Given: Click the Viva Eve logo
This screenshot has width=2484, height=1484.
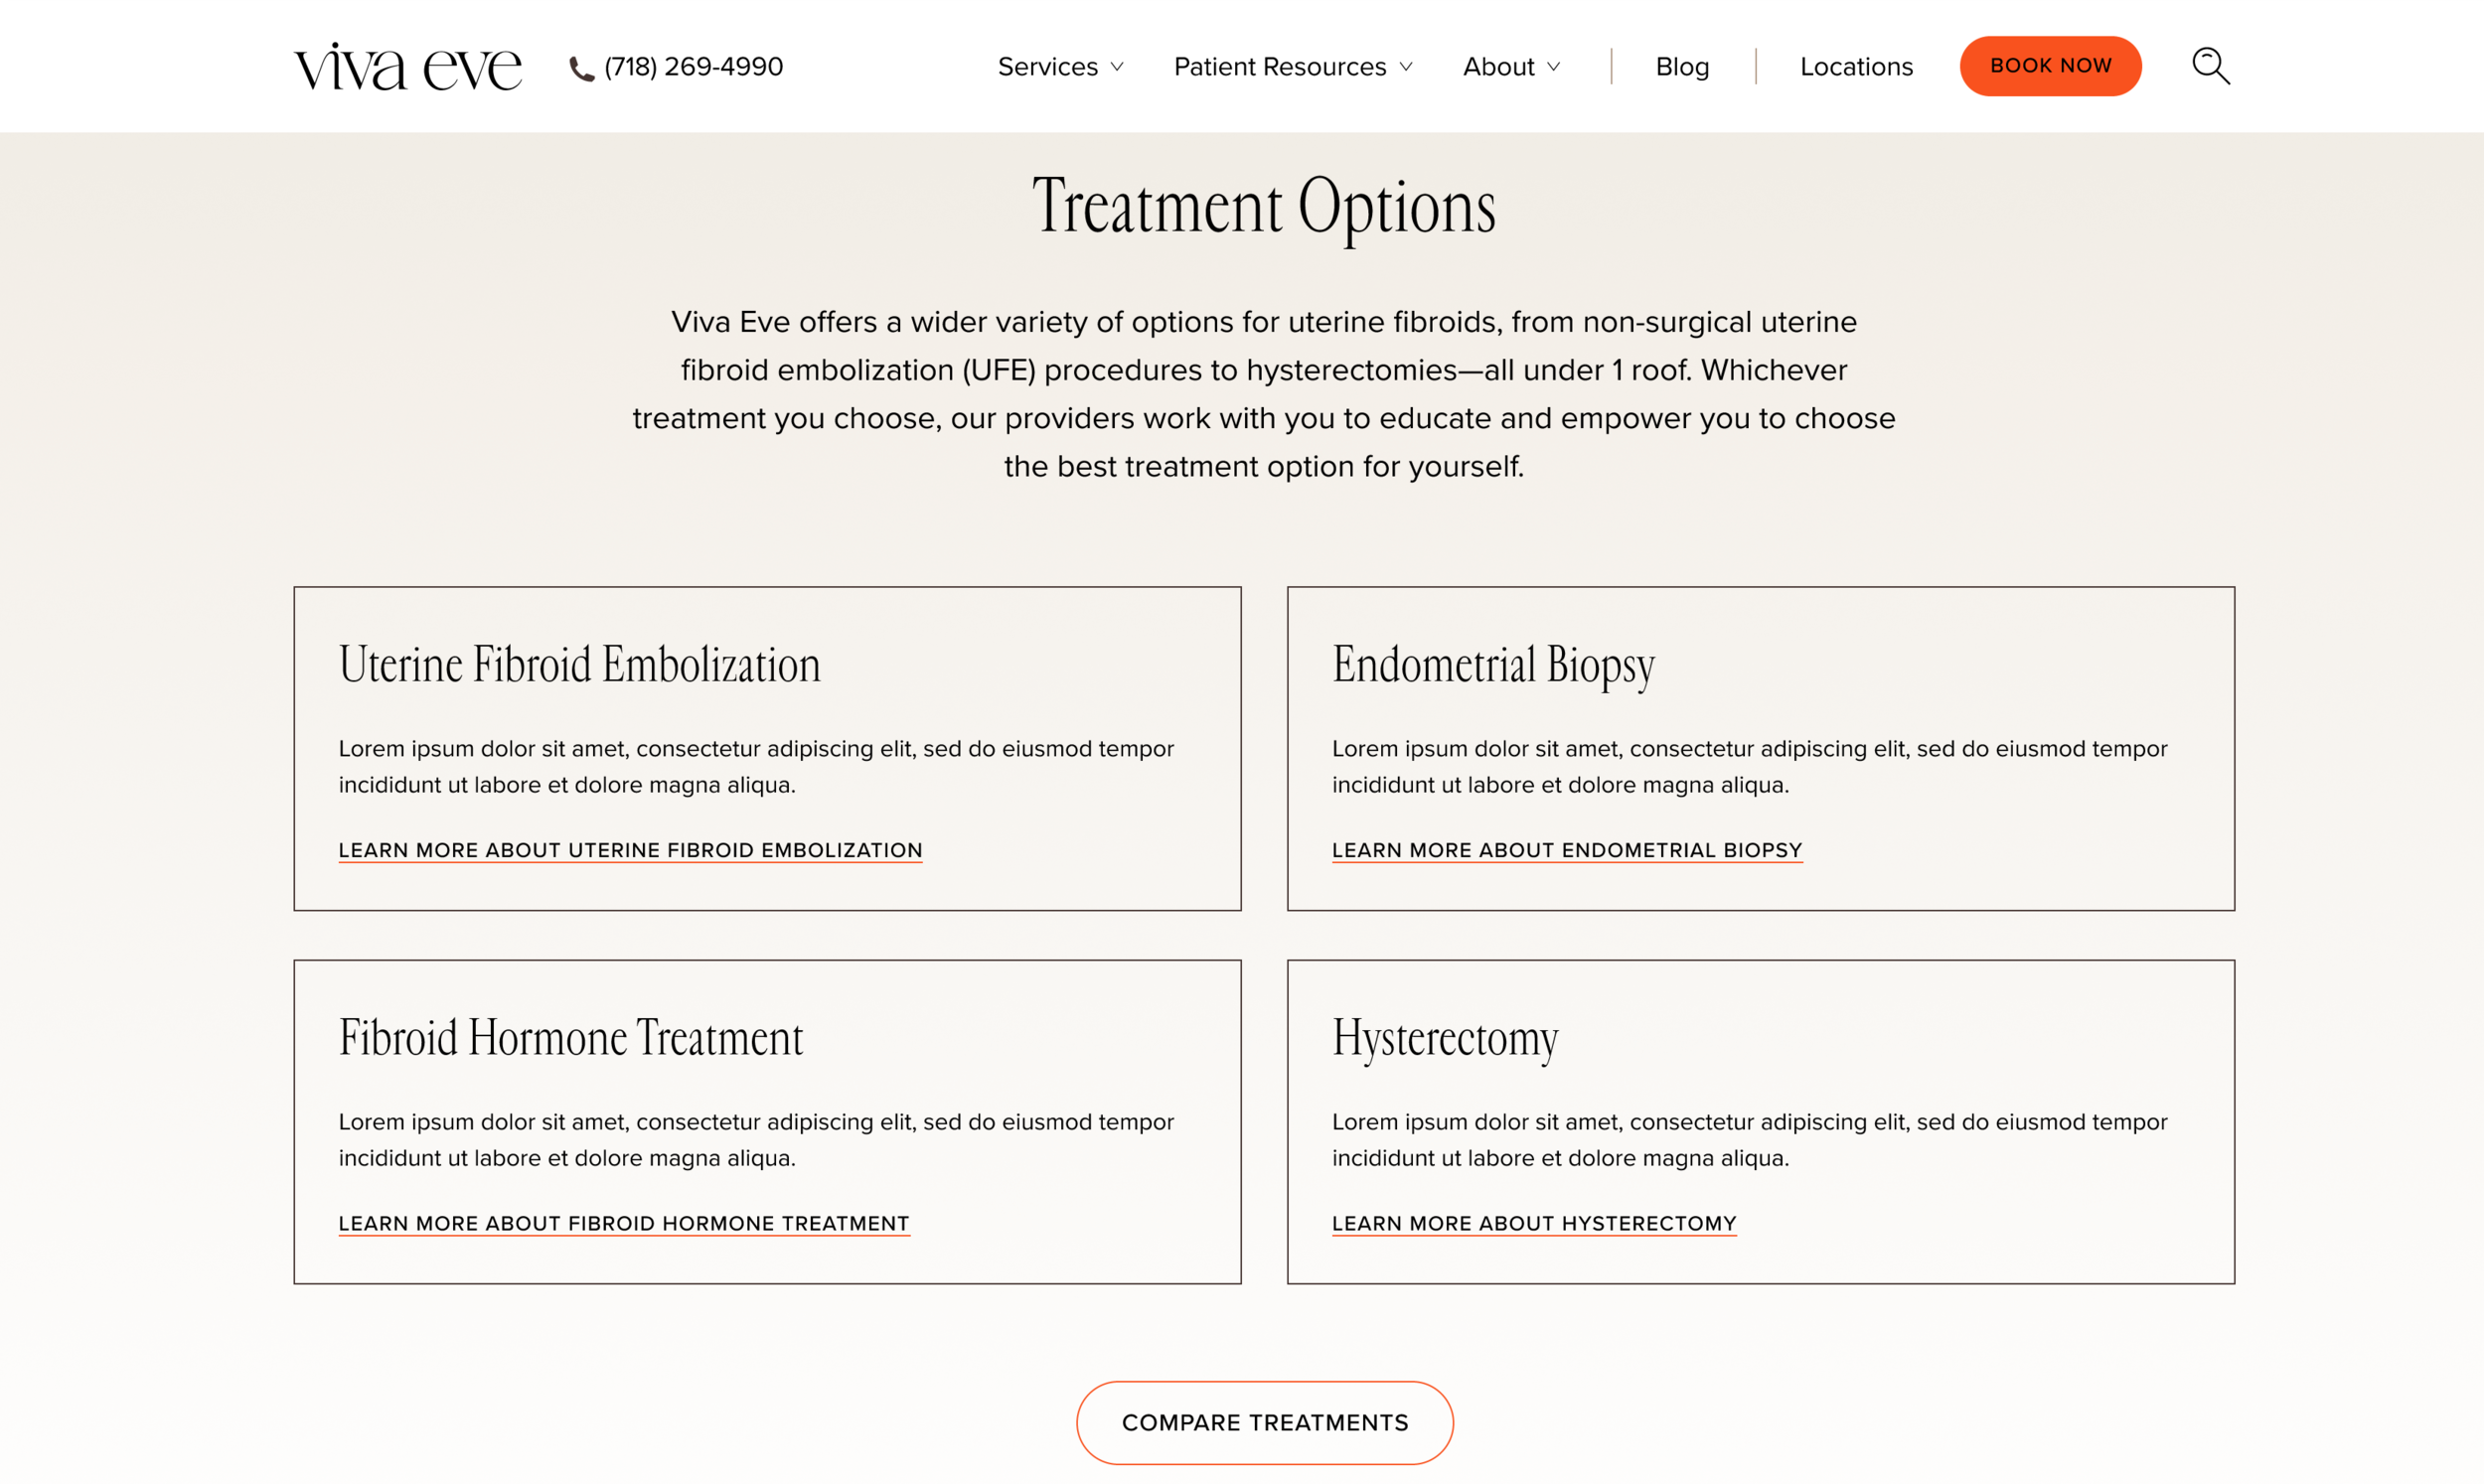Looking at the screenshot, I should point(408,67).
